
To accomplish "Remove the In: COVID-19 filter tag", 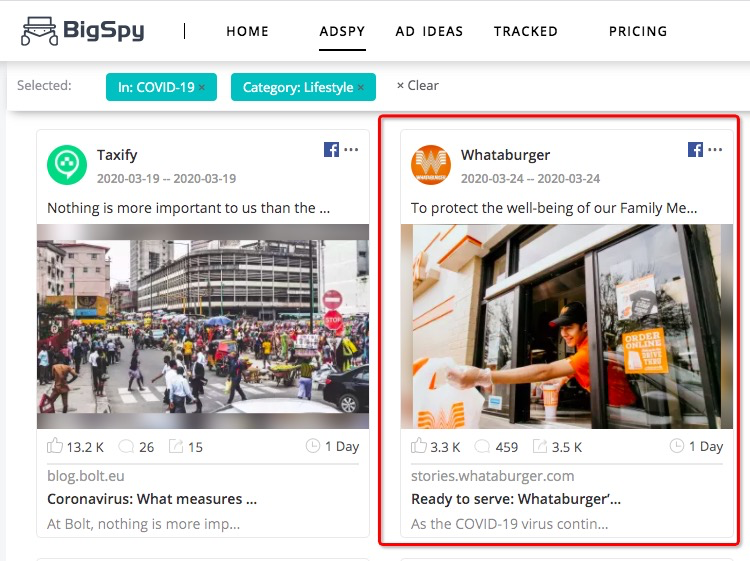I will [202, 88].
